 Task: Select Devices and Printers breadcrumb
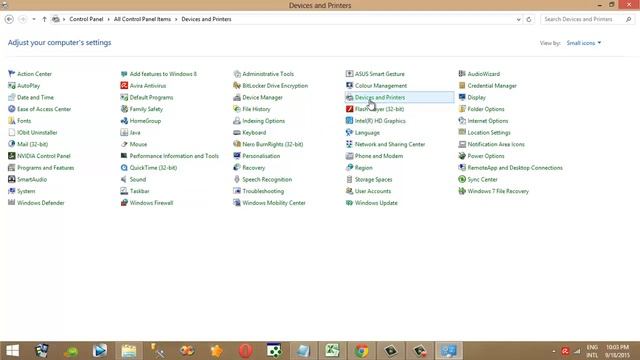[206, 19]
